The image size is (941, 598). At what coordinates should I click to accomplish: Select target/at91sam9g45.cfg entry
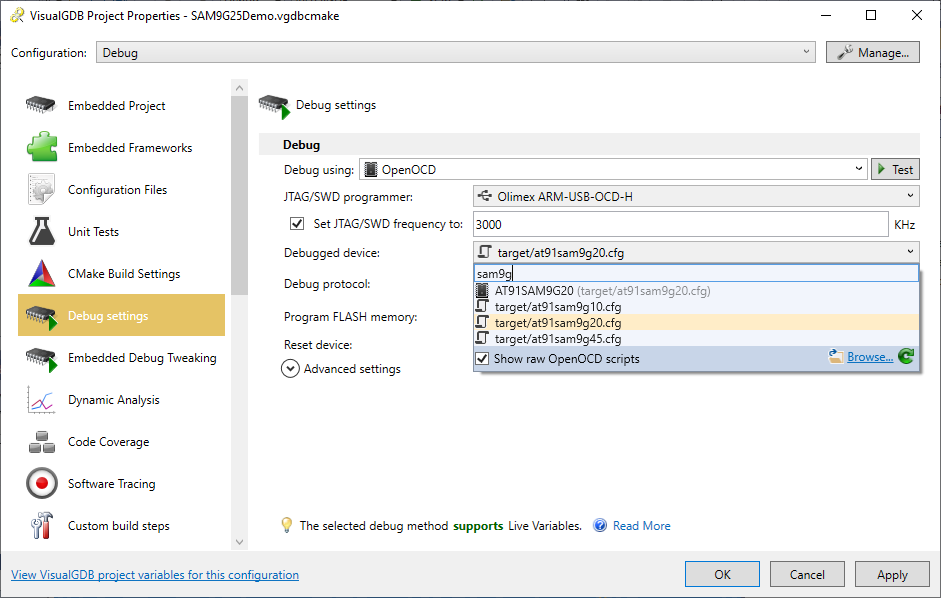click(x=696, y=339)
